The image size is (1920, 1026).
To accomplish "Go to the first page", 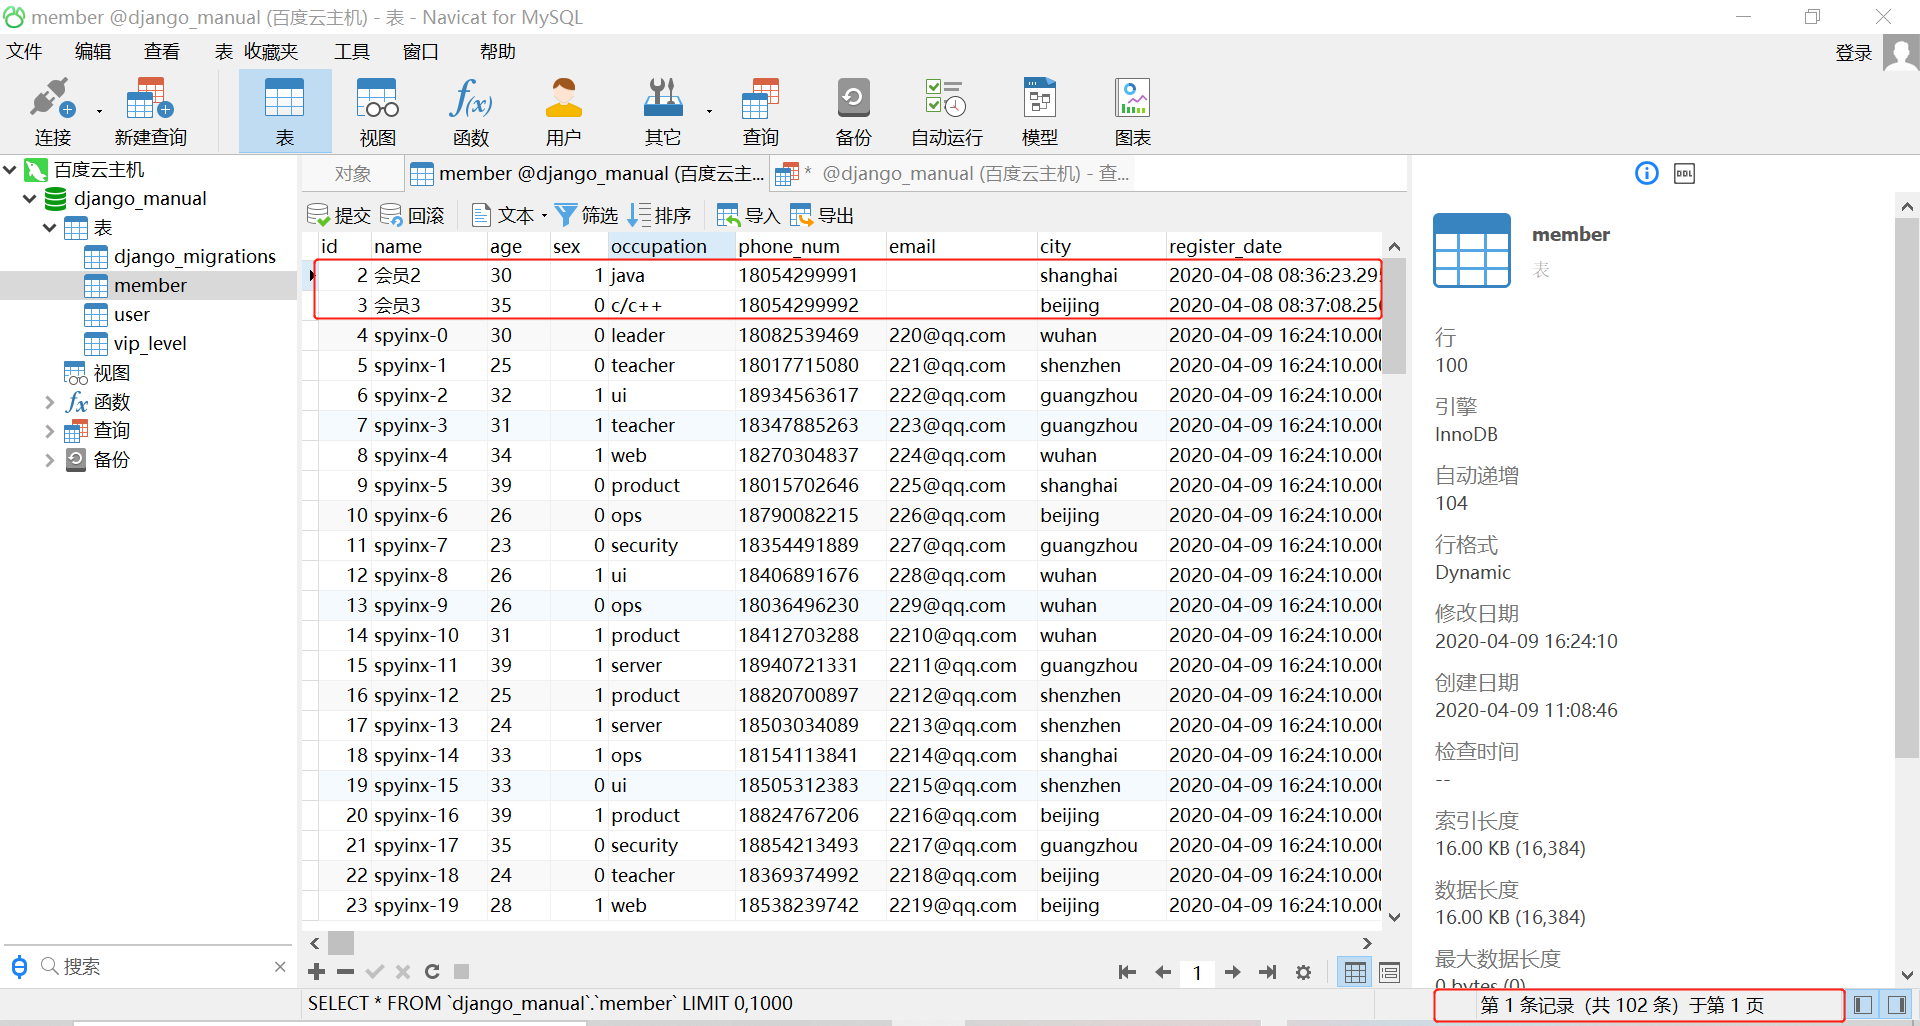I will pyautogui.click(x=1127, y=972).
